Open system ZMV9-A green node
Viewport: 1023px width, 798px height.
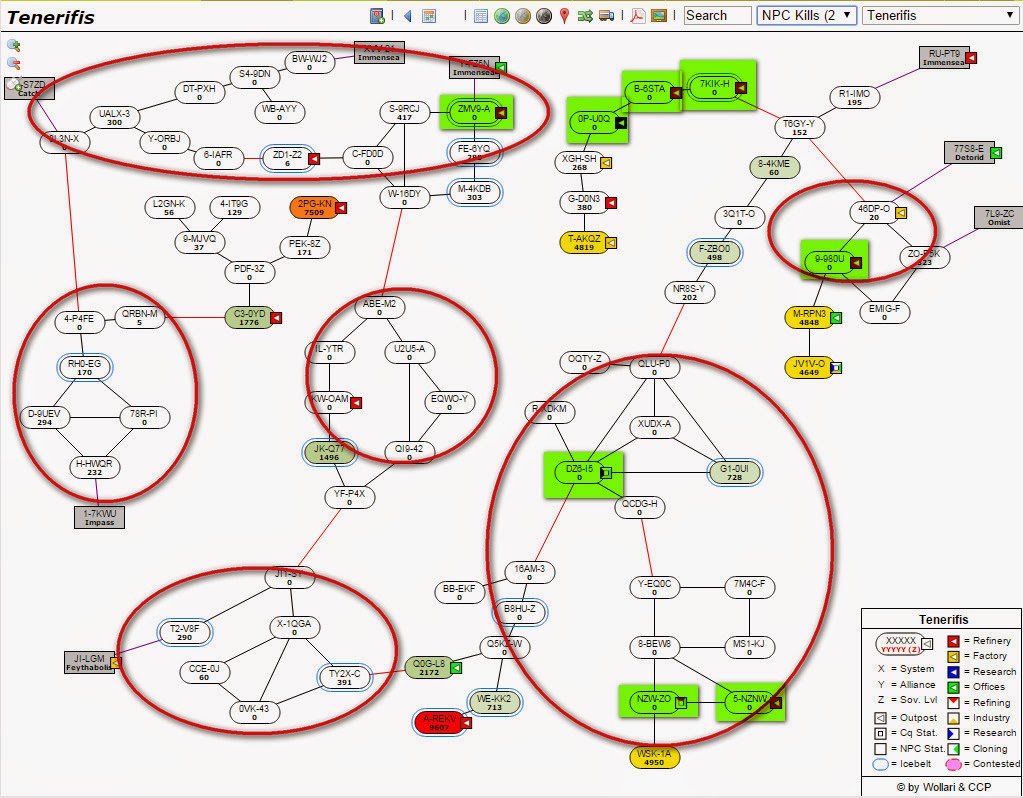(474, 113)
